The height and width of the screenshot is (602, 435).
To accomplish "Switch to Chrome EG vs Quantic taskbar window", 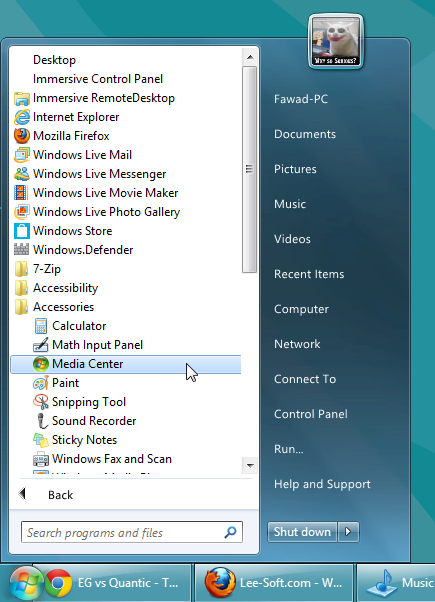I will point(117,583).
